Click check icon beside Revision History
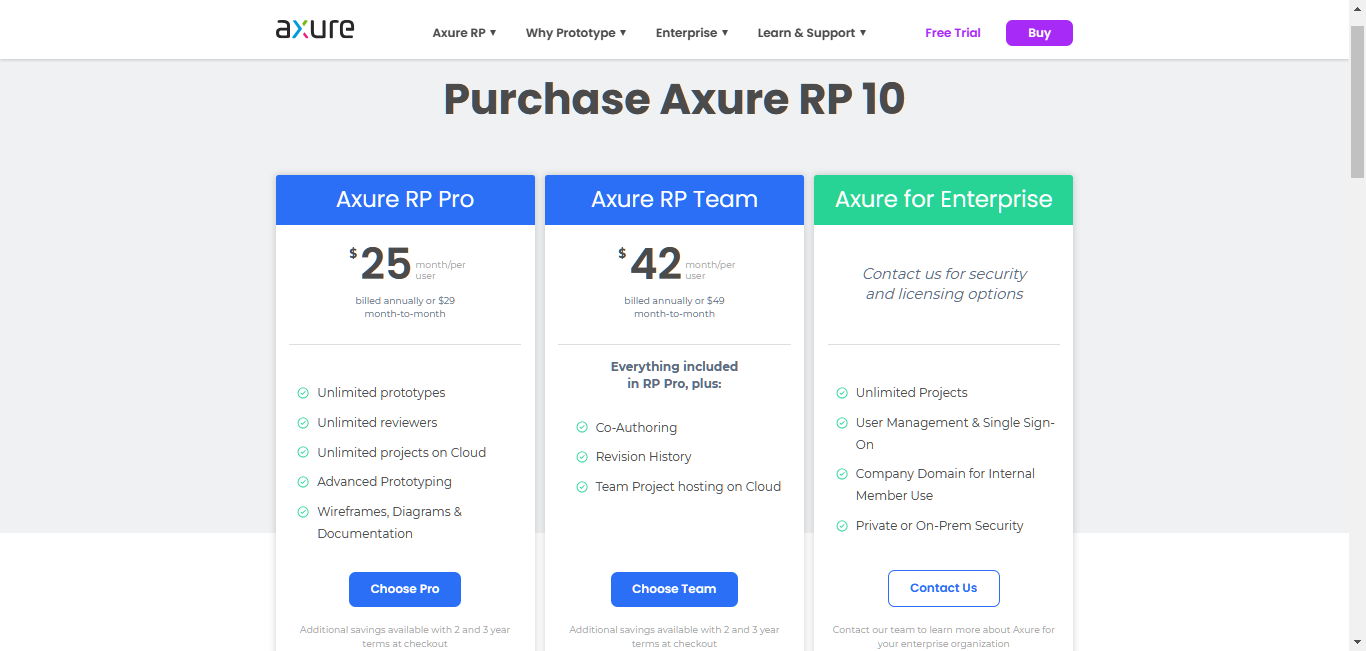 [582, 457]
